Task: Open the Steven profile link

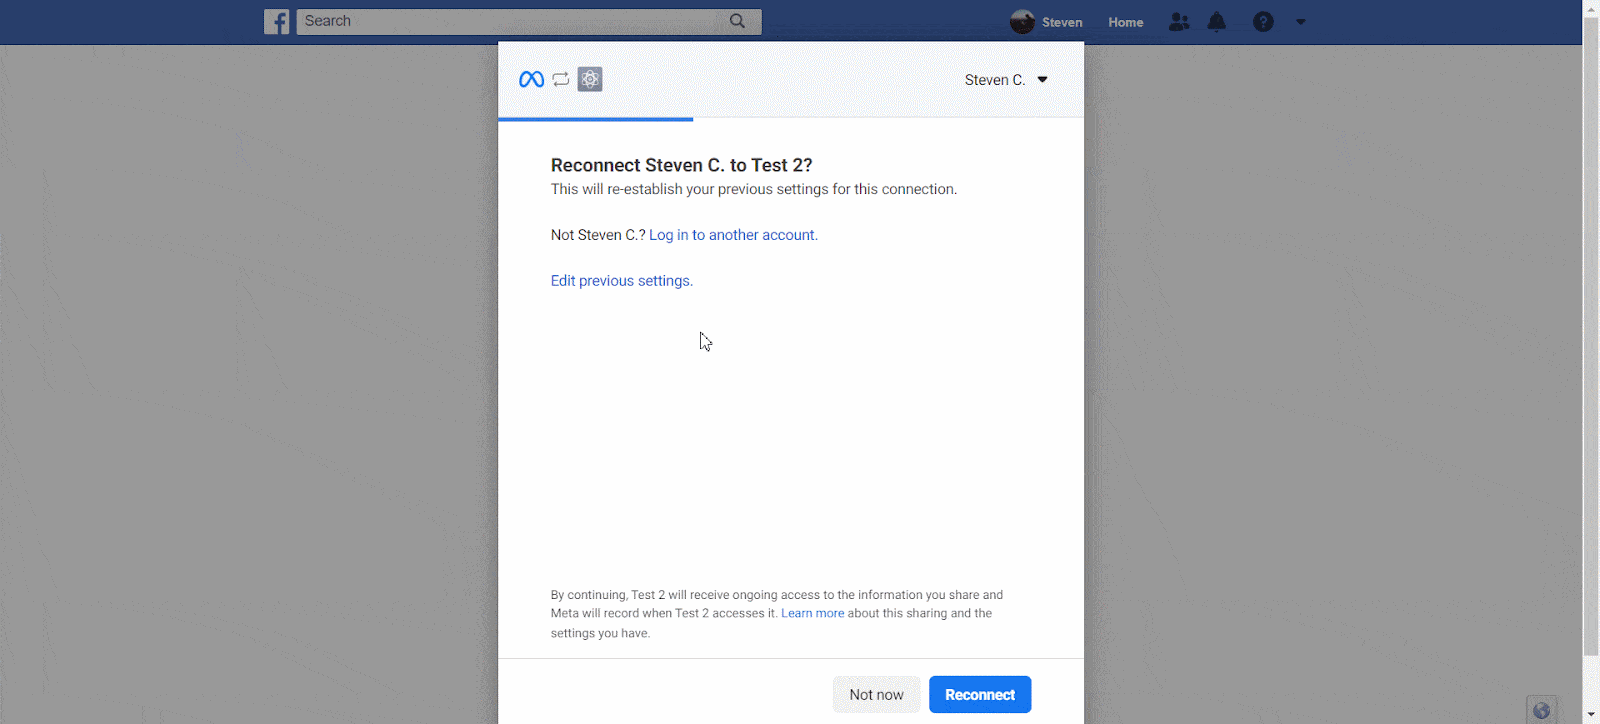Action: [x=1062, y=22]
